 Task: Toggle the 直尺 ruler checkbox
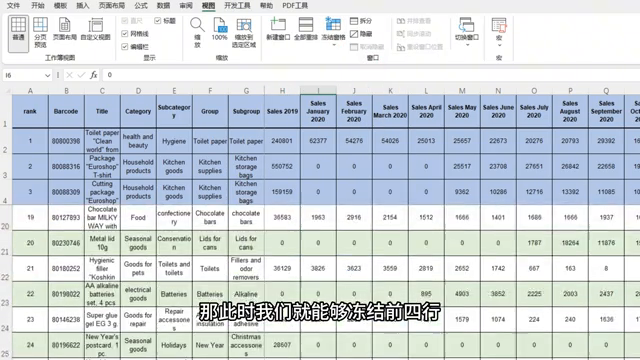click(125, 21)
